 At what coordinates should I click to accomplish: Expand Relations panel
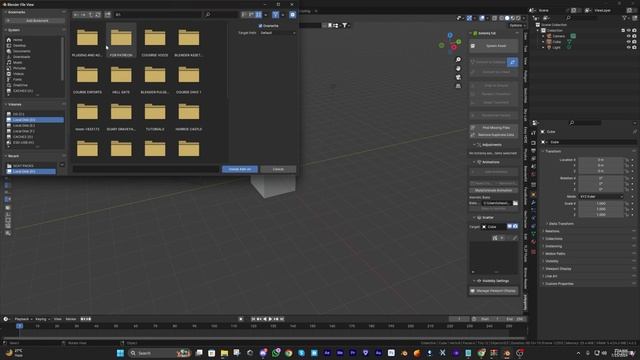[x=552, y=231]
